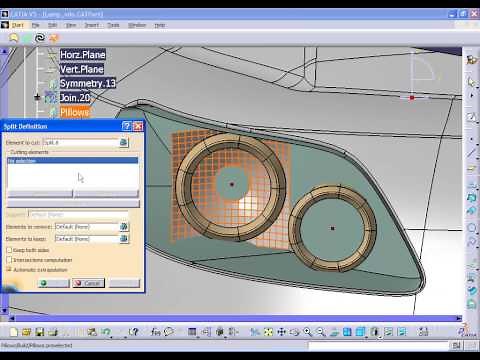Click the icon beside Element to cut field
Viewport: 480px width, 360px height.
pos(123,142)
